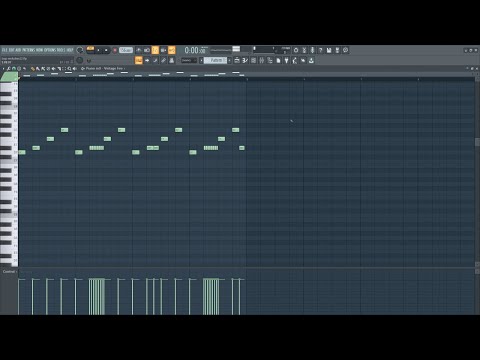The image size is (480, 360).
Task: Click the piano roll vertical scrollbar handle
Action: [x=477, y=142]
